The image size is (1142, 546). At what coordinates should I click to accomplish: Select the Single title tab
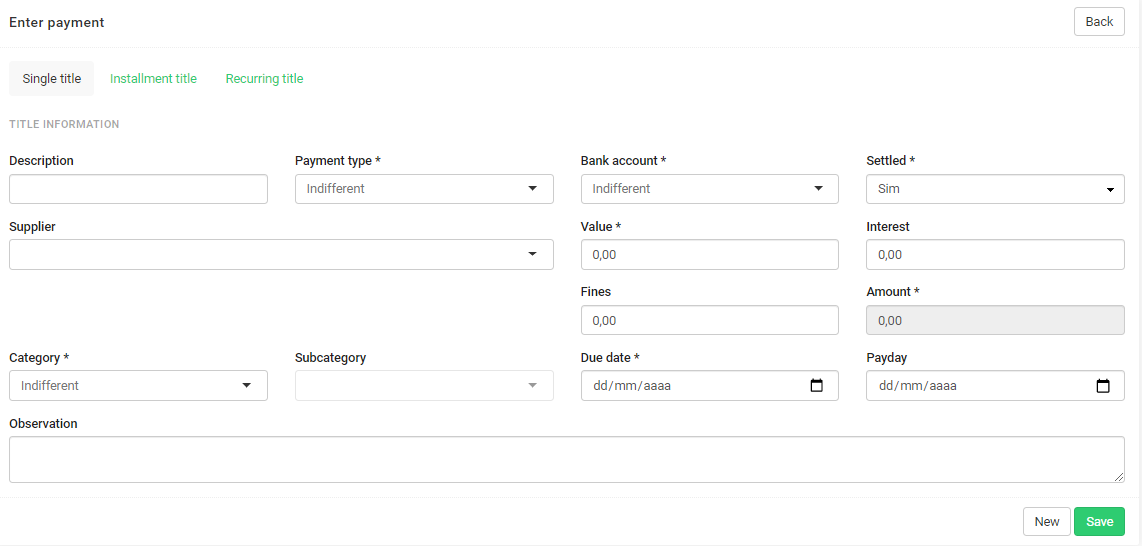tap(52, 79)
